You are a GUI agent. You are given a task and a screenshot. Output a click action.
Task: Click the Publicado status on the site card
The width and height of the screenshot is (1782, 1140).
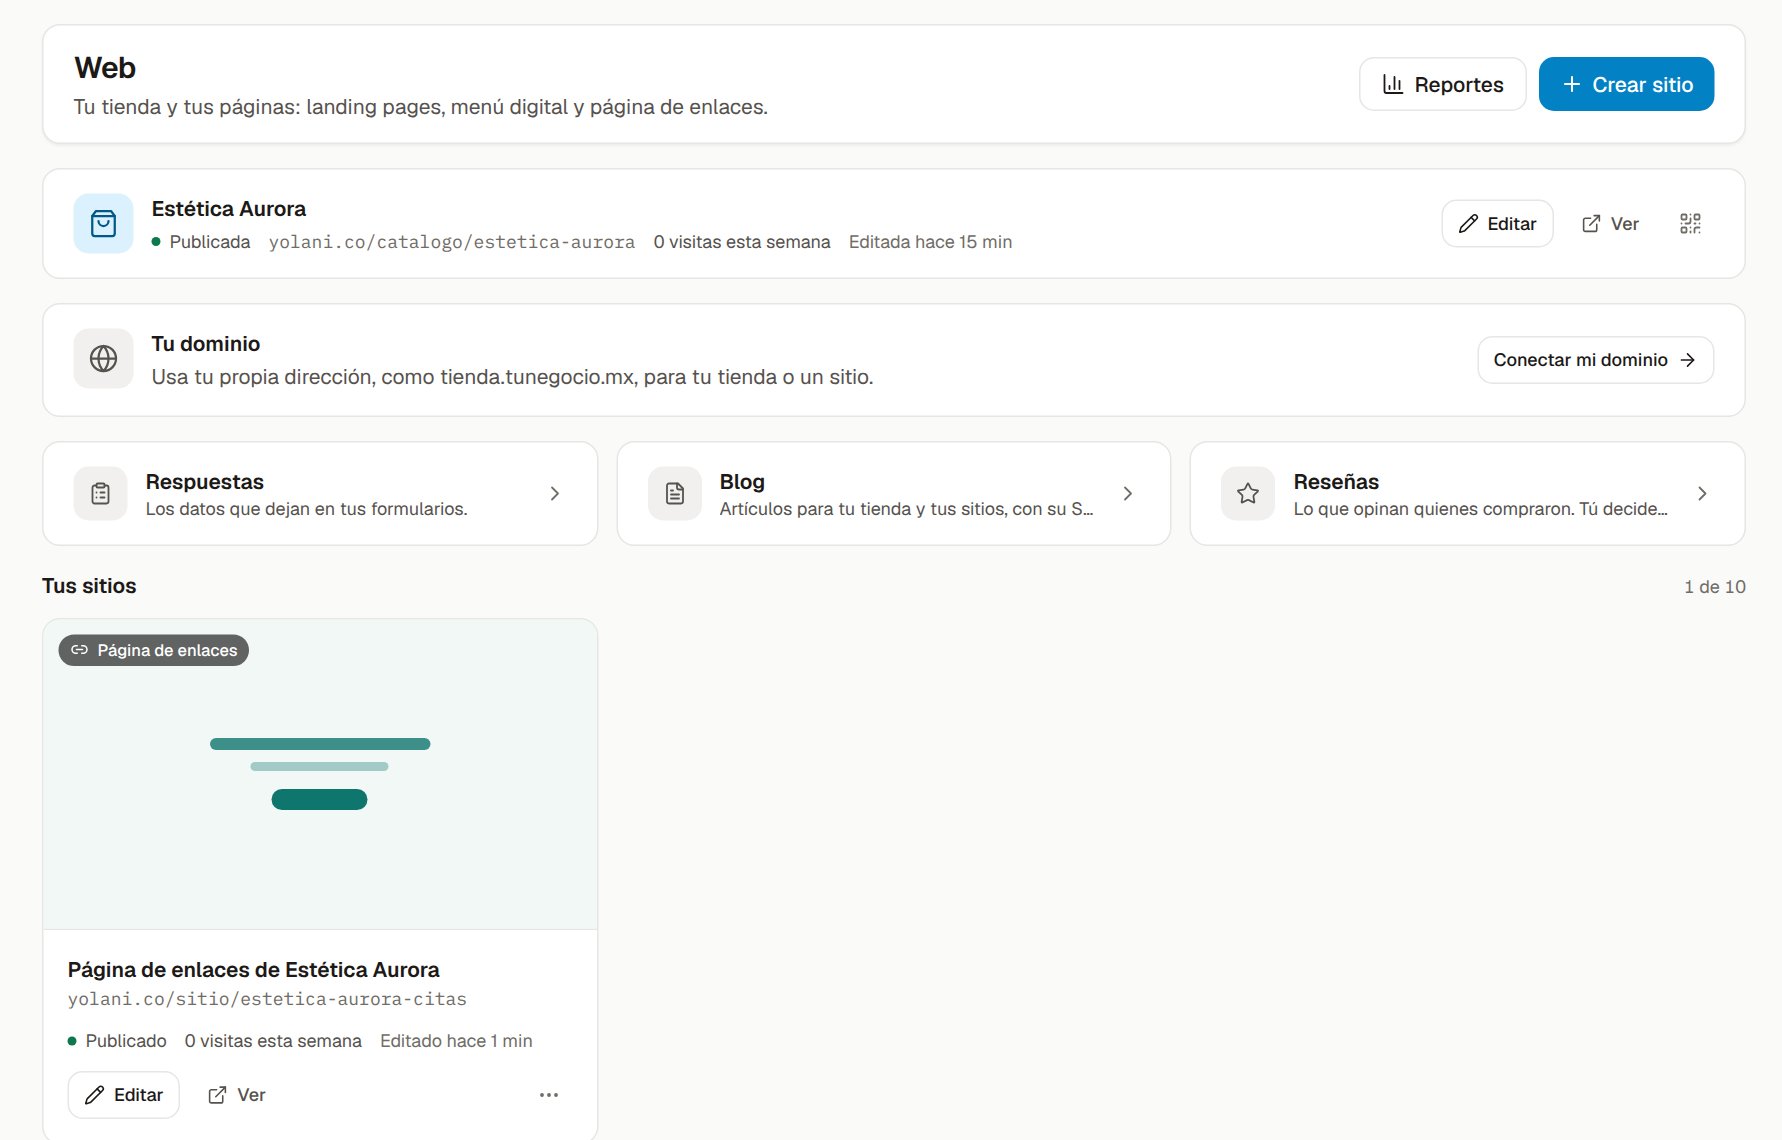pyautogui.click(x=117, y=1041)
